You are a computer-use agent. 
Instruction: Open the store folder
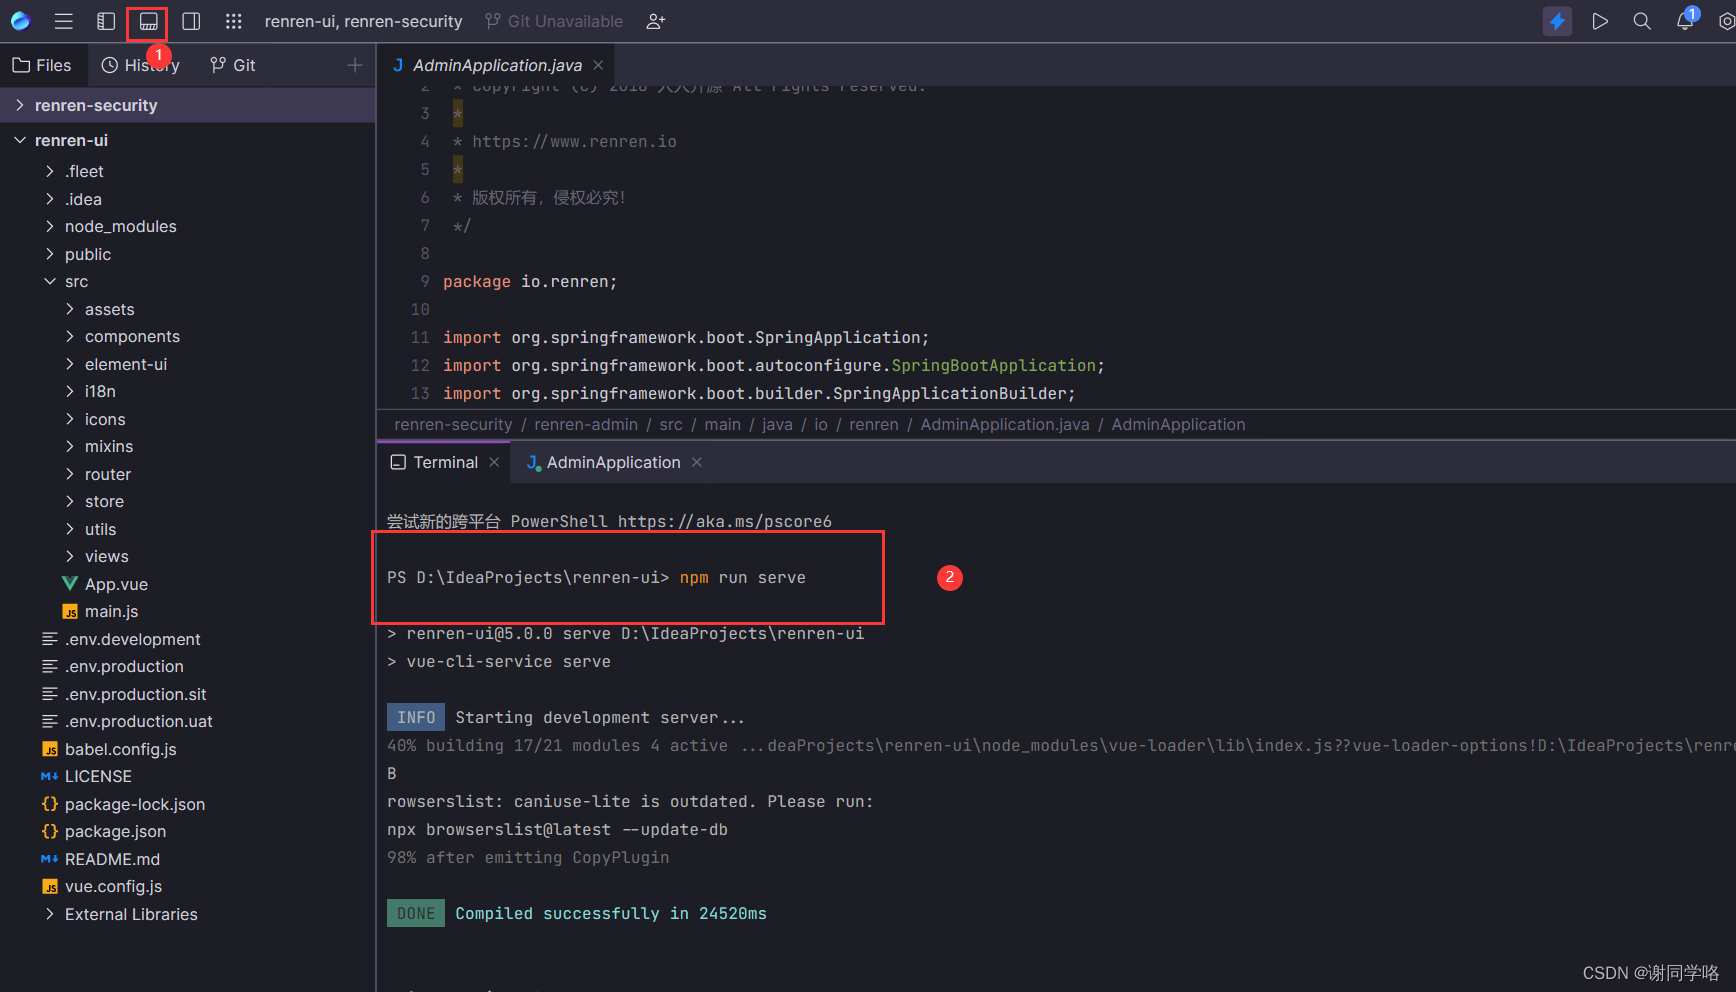pos(104,501)
